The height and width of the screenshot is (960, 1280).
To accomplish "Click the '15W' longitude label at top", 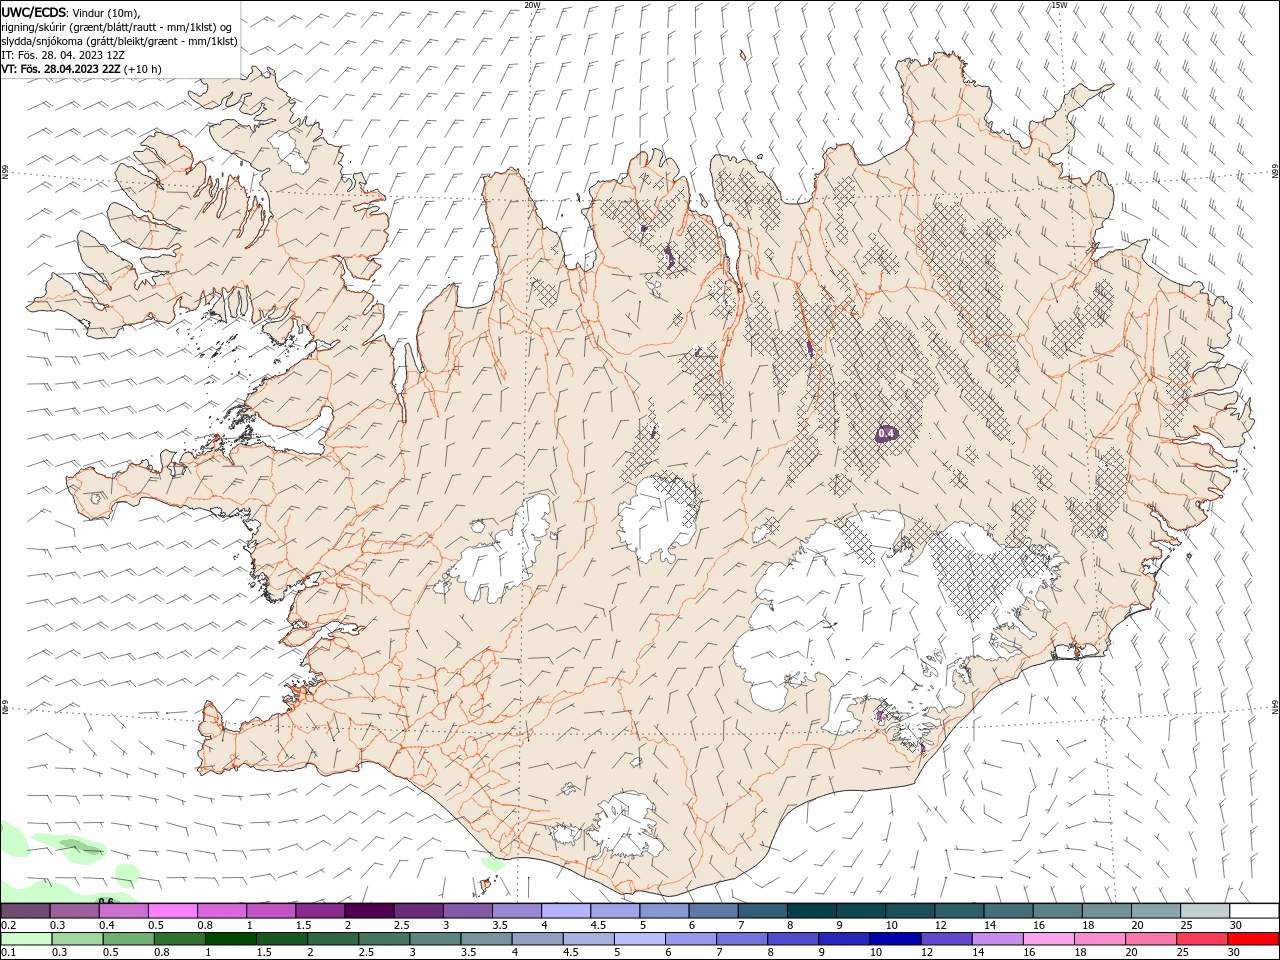I will pos(1059,5).
